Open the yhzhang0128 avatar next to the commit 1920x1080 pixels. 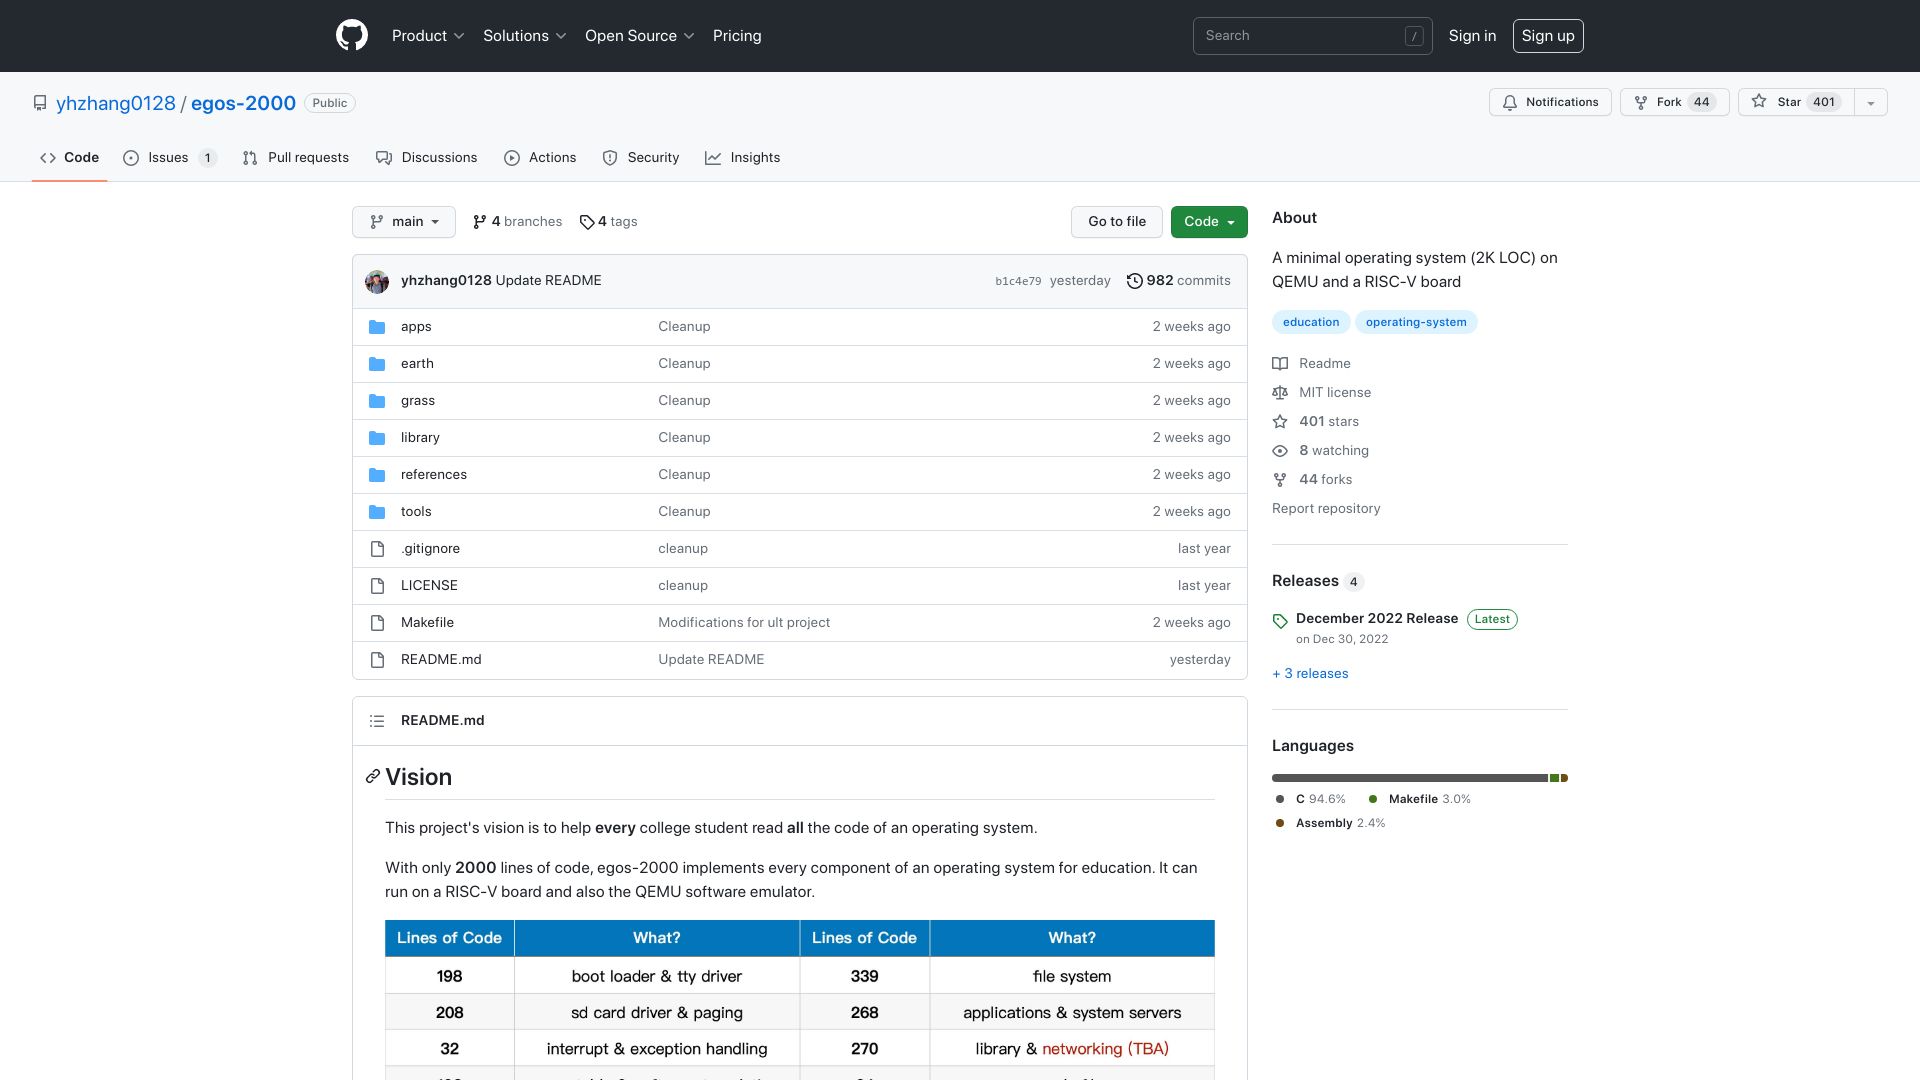[x=377, y=281]
